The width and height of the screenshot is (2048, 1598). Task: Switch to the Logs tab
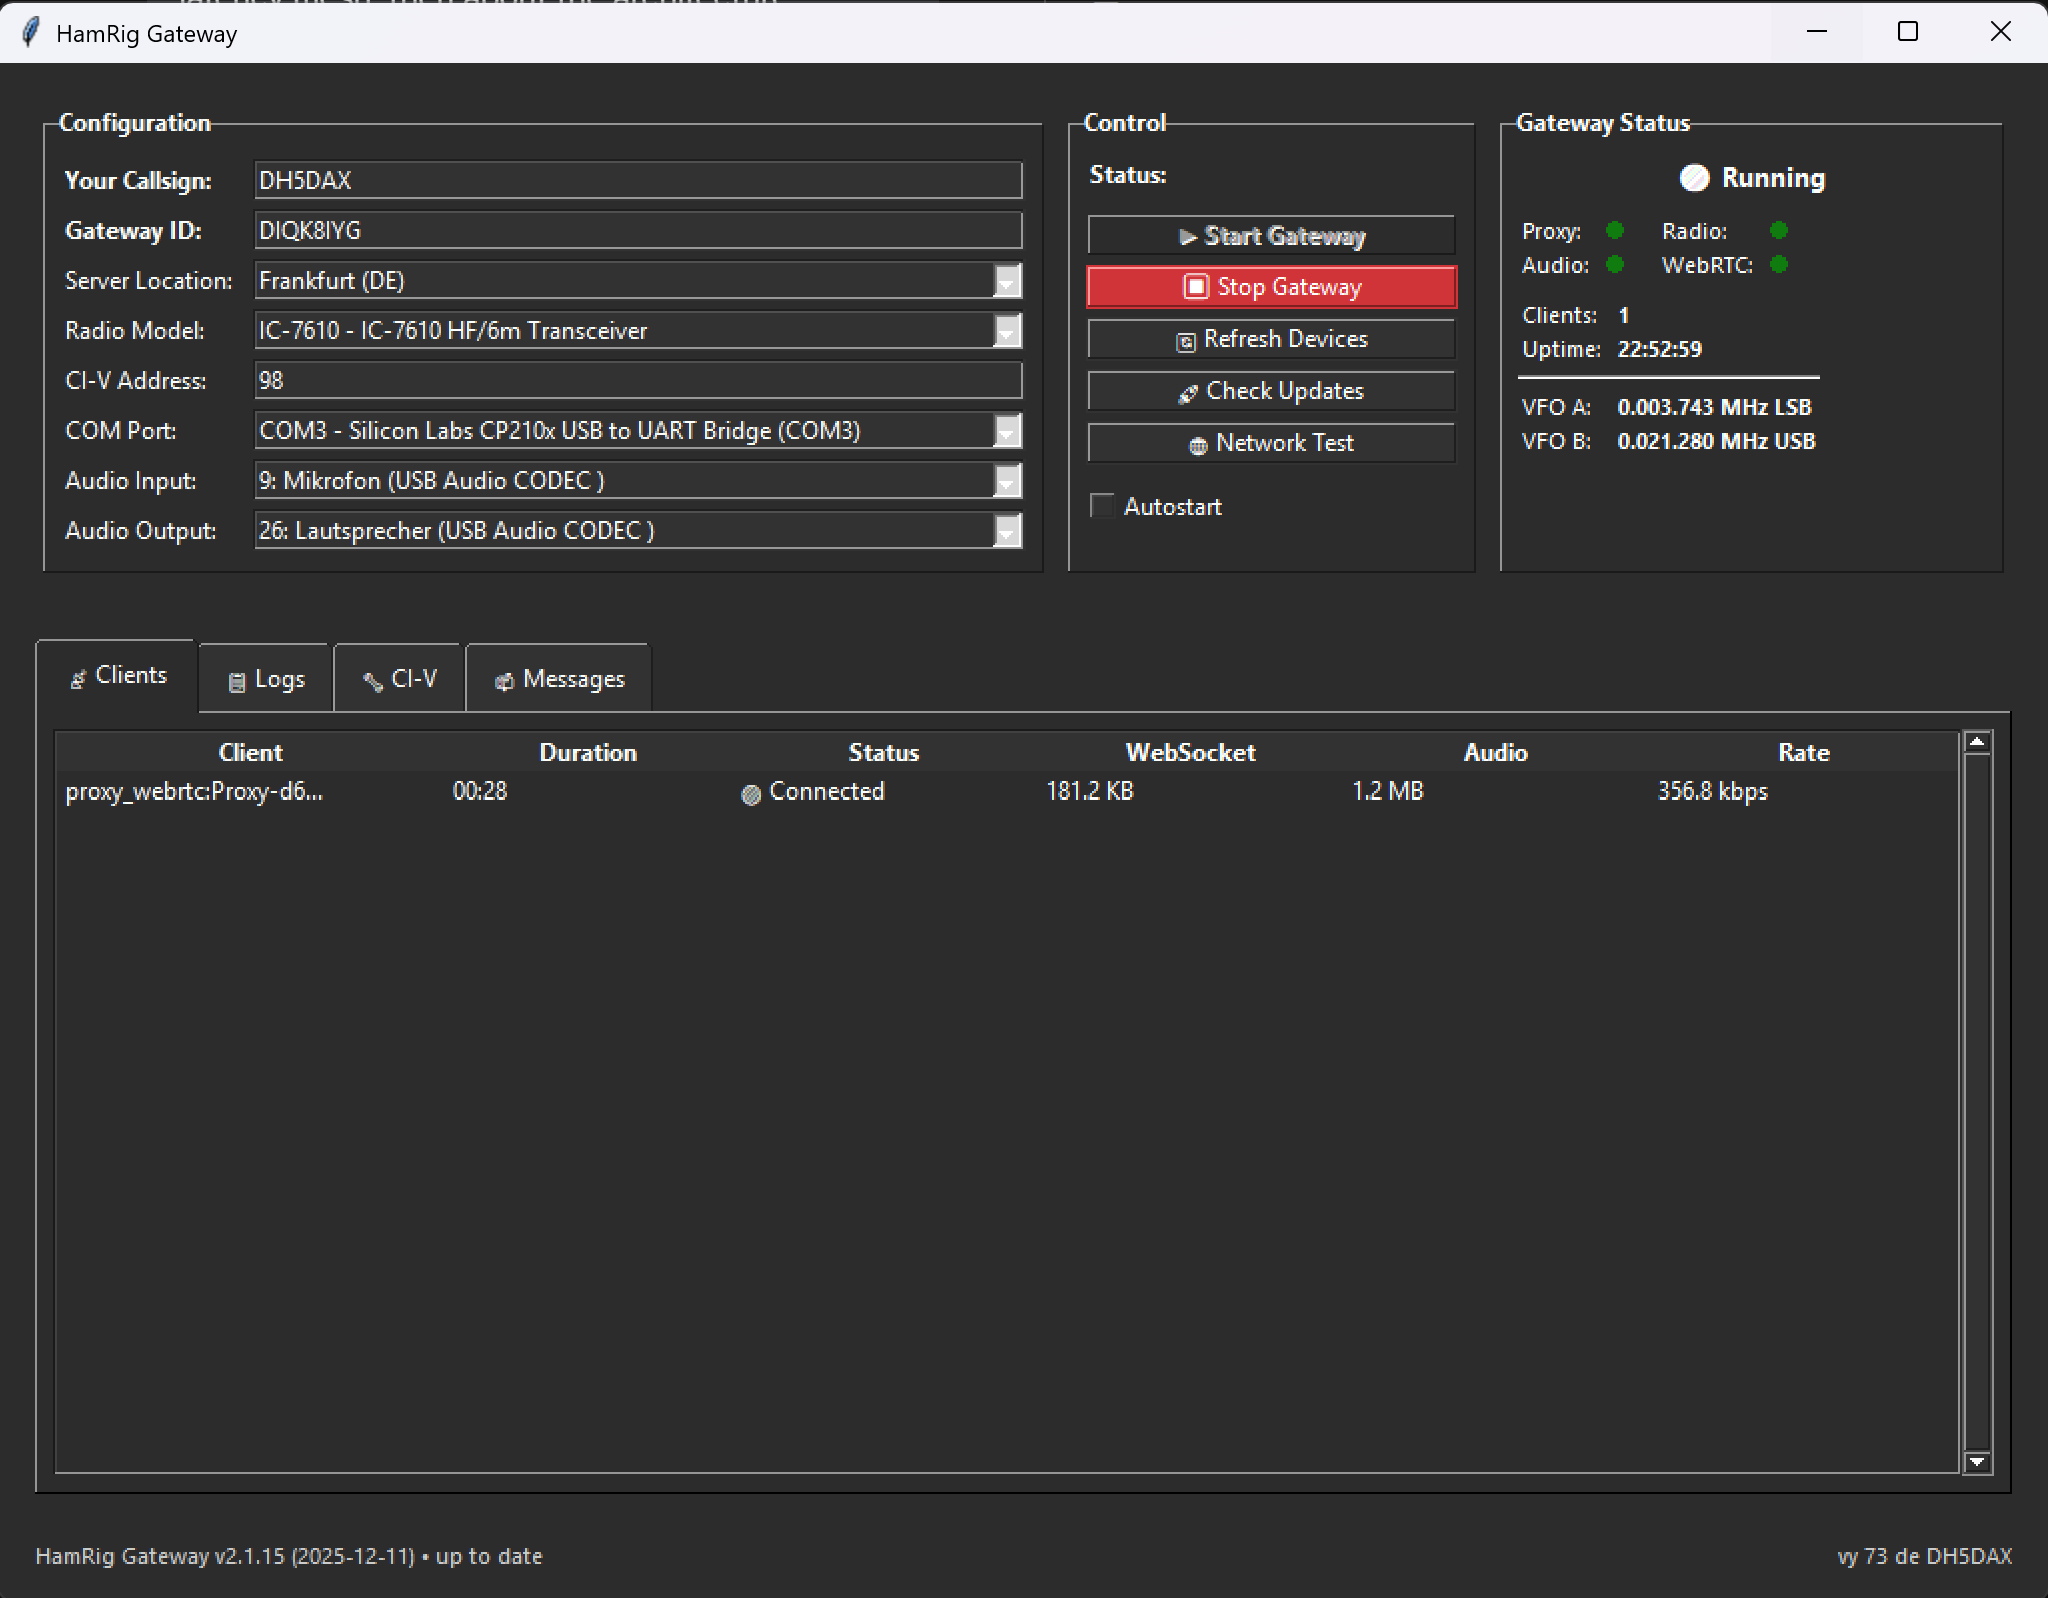(x=264, y=678)
